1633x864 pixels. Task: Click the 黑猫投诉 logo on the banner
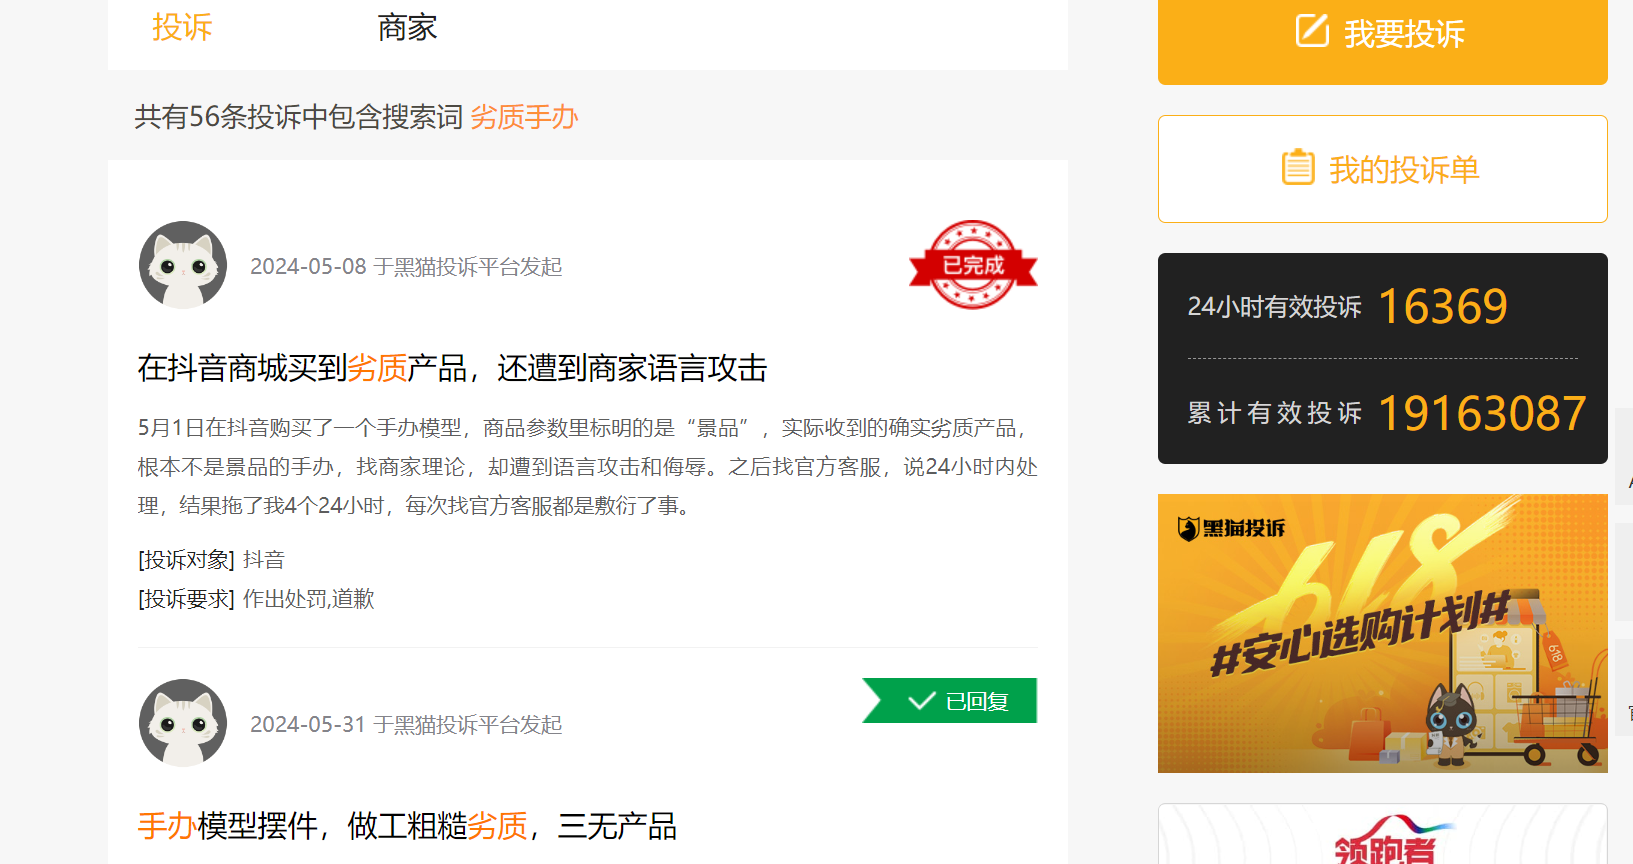pyautogui.click(x=1231, y=528)
